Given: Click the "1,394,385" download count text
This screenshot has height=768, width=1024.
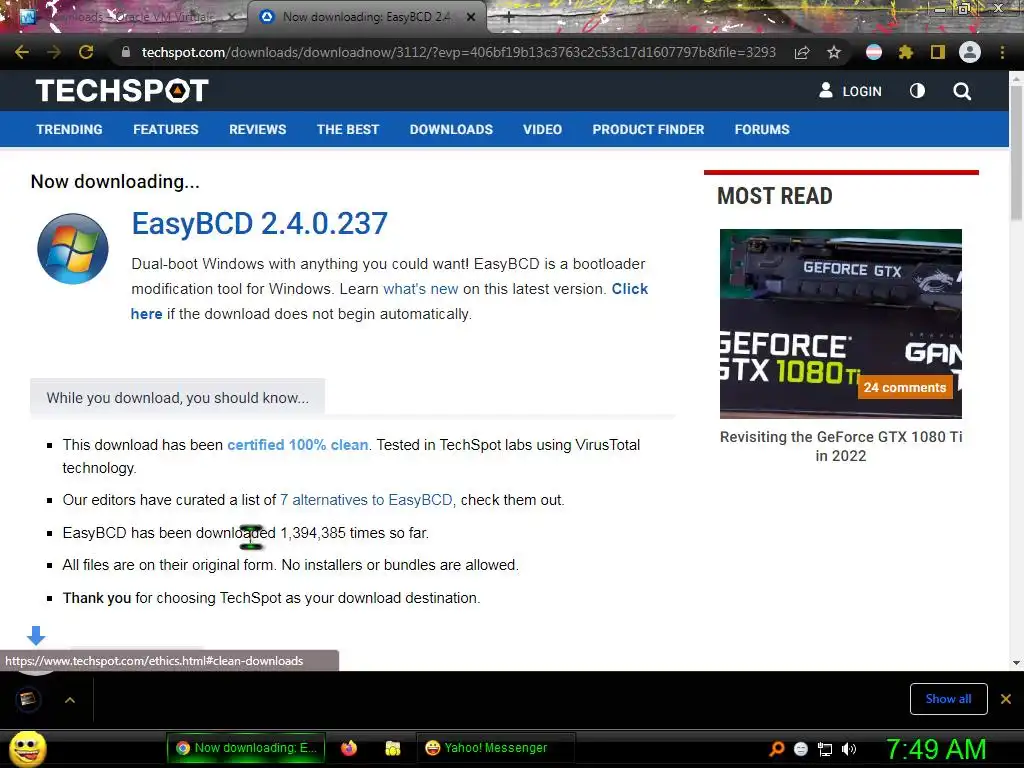Looking at the screenshot, I should (x=313, y=533).
